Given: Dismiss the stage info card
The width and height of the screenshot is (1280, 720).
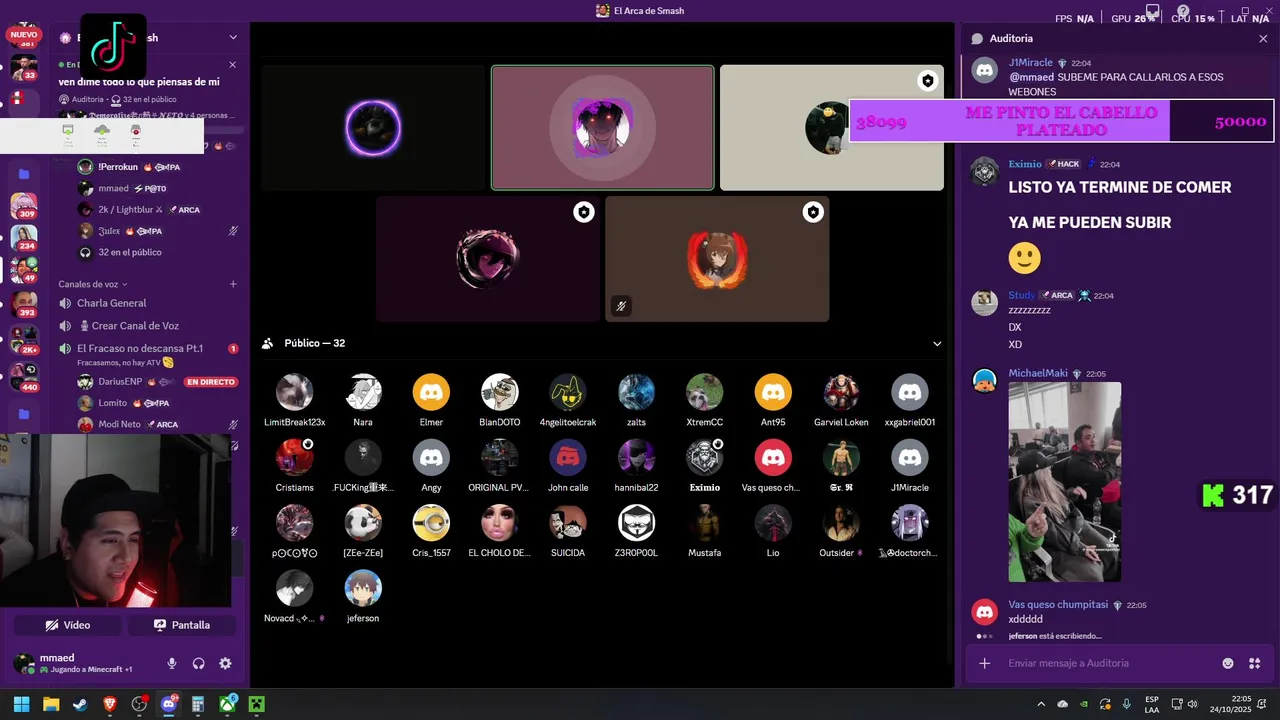Looking at the screenshot, I should (233, 64).
